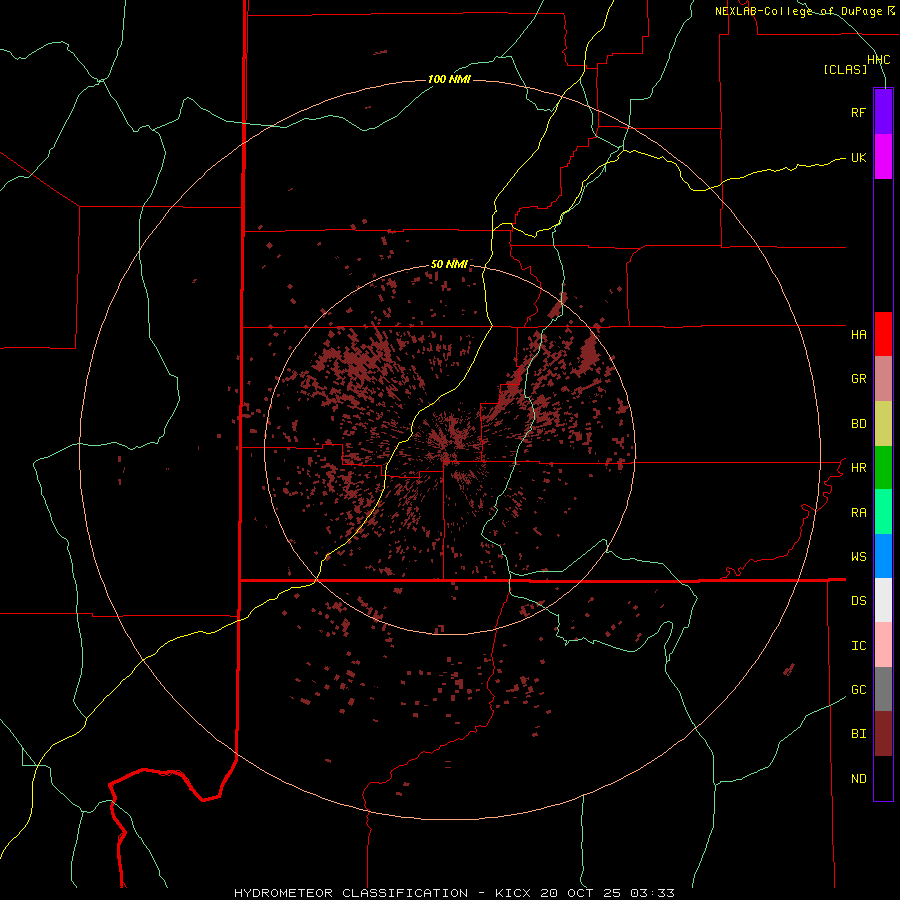The image size is (900, 900).
Task: Click the GR legend label
Action: tap(859, 379)
